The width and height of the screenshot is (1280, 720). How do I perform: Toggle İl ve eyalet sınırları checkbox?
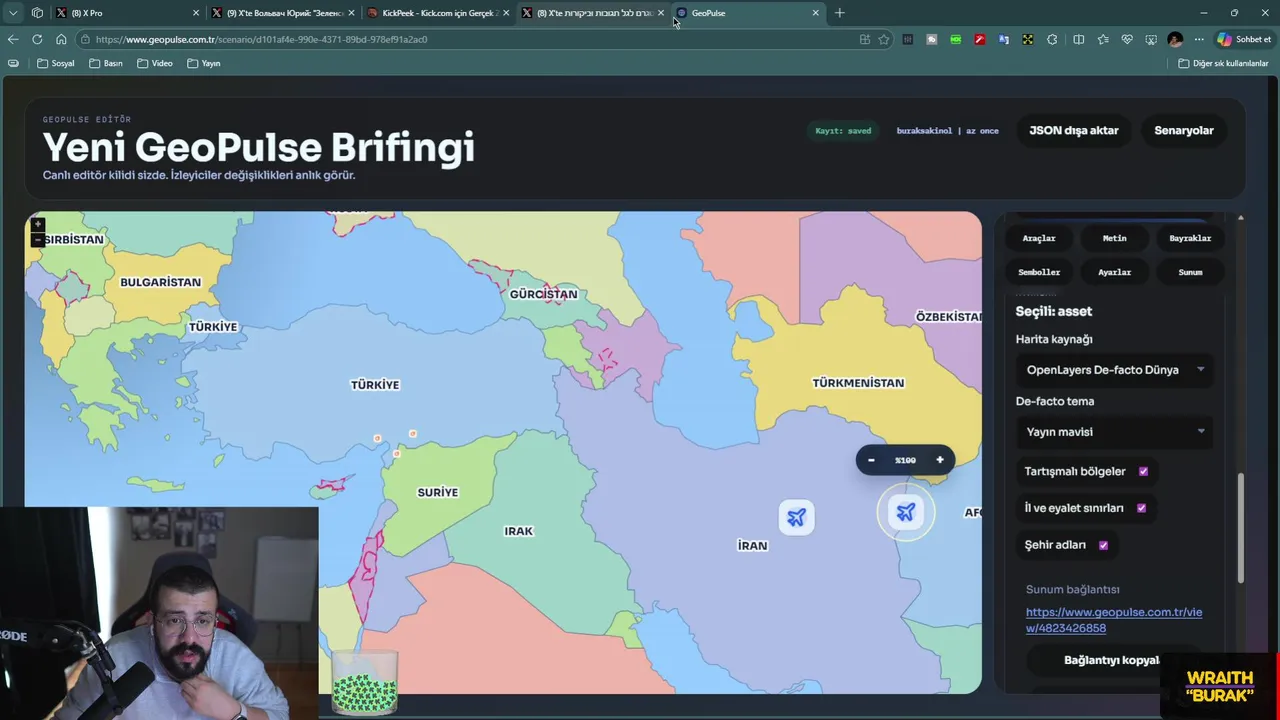1141,508
